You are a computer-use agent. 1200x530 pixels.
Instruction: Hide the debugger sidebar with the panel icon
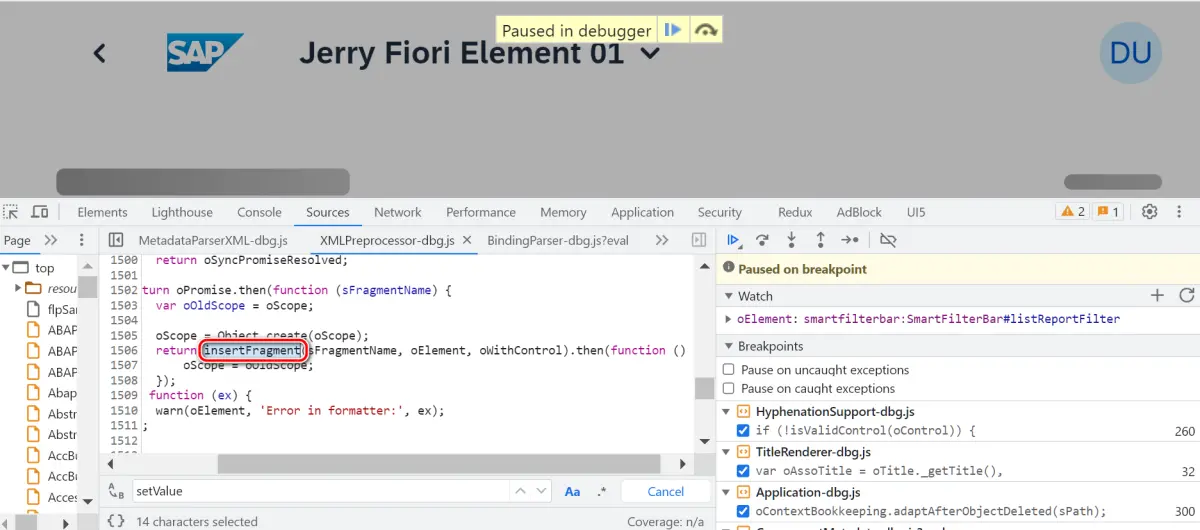[x=699, y=240]
